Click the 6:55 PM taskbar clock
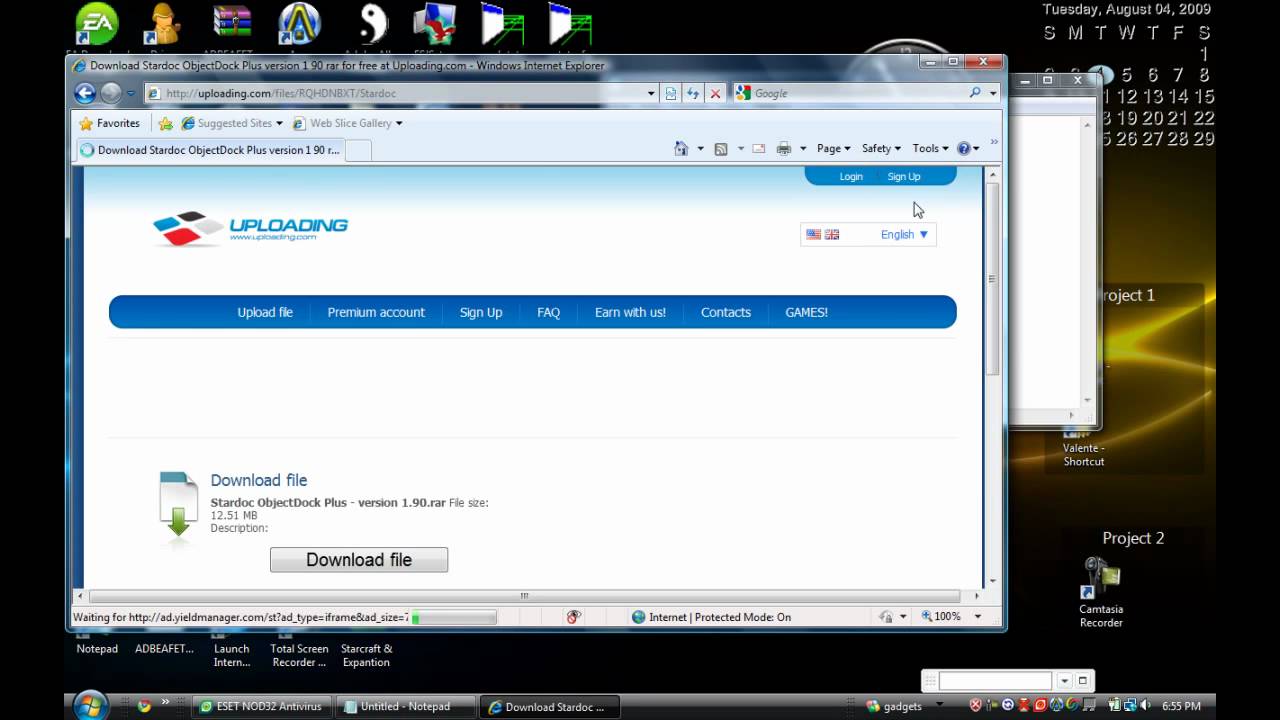 coord(1180,706)
